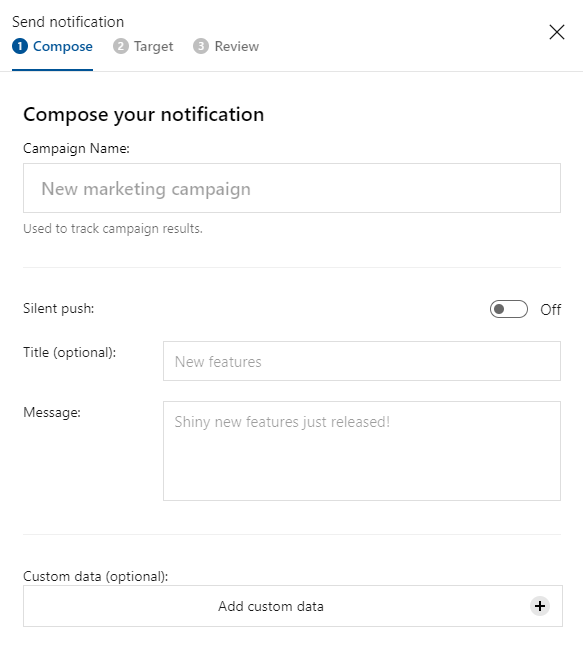
Task: Close the Send notification panel
Action: pyautogui.click(x=557, y=32)
